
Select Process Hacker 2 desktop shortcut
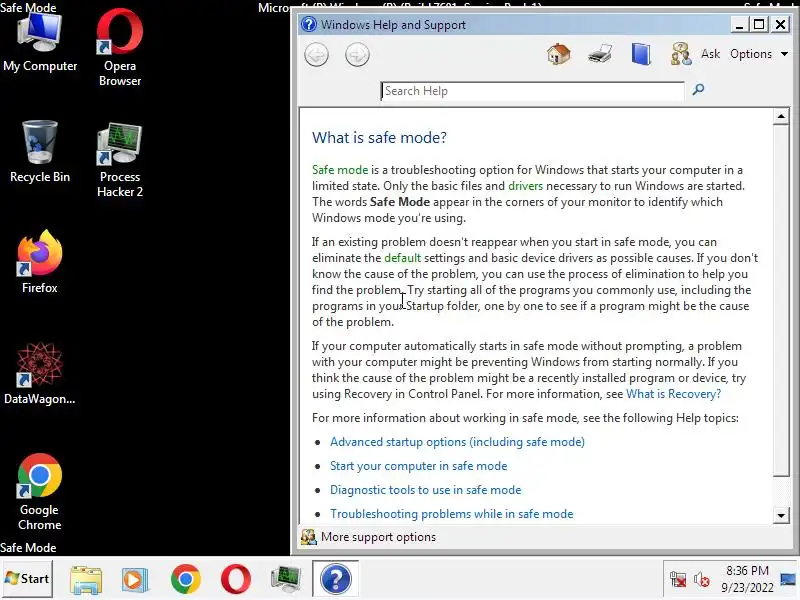tap(120, 160)
